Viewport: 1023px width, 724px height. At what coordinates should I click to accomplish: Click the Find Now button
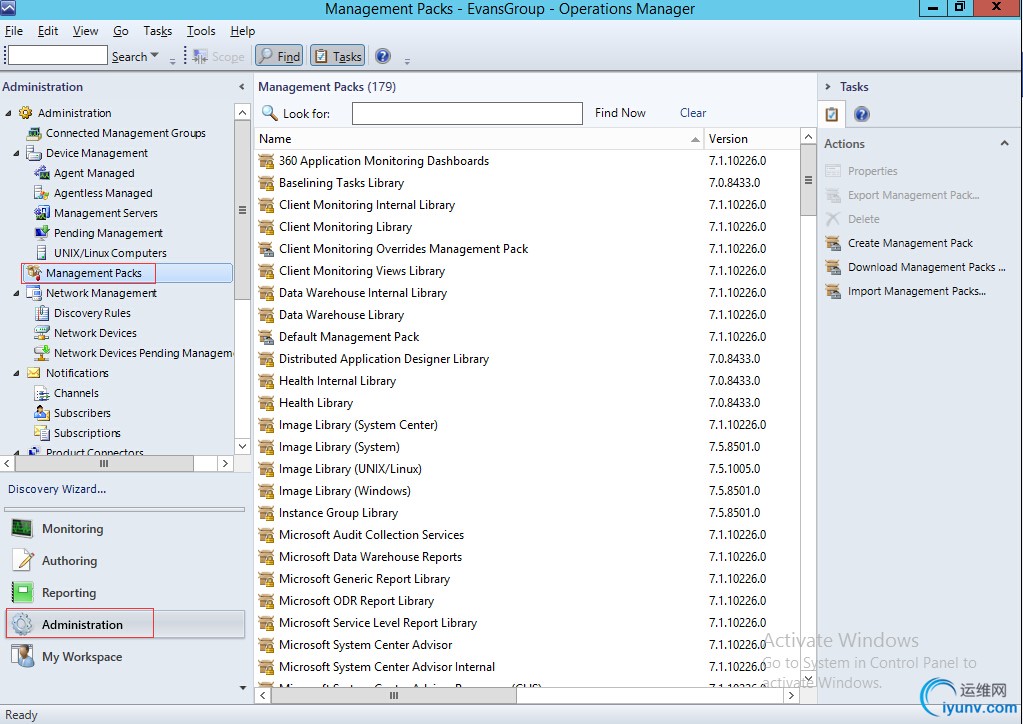point(620,113)
